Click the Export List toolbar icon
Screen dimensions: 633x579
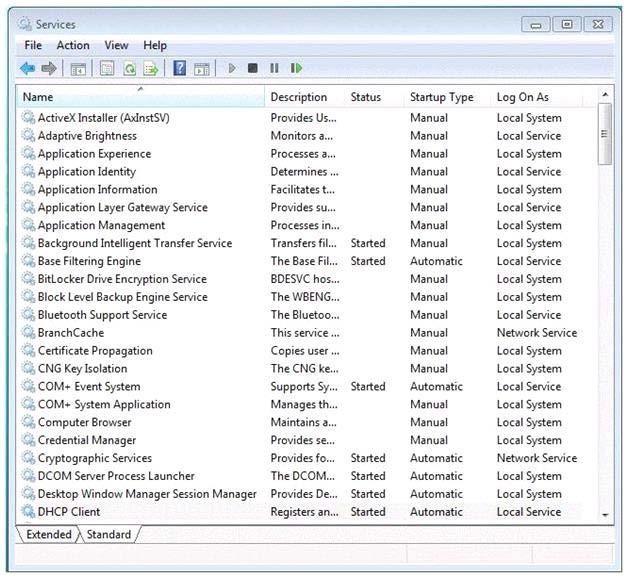151,68
